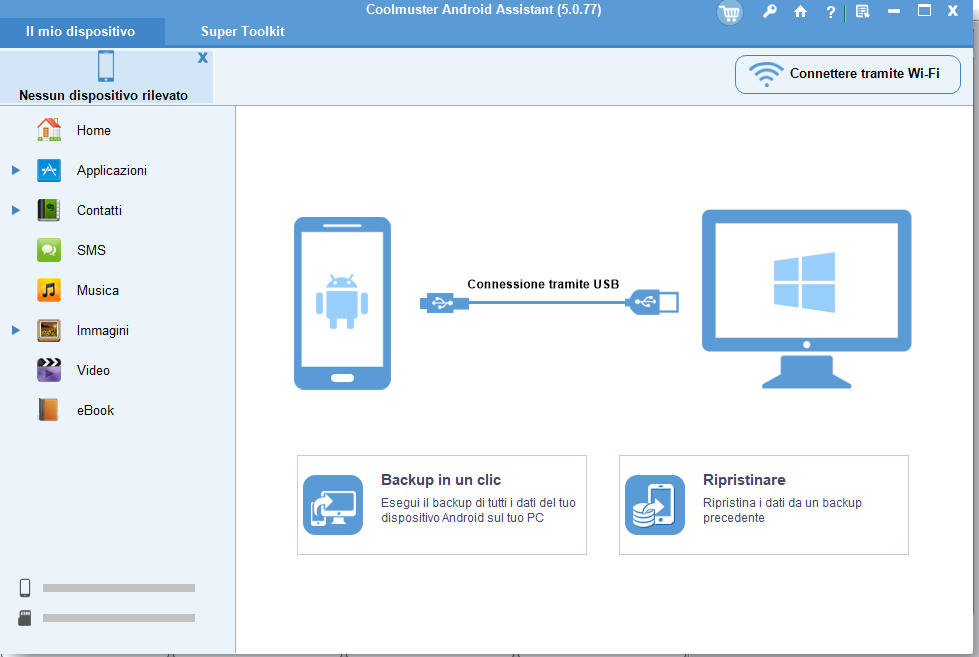Click the SD card storage icon
Screen dimensions: 979x657
[25, 618]
